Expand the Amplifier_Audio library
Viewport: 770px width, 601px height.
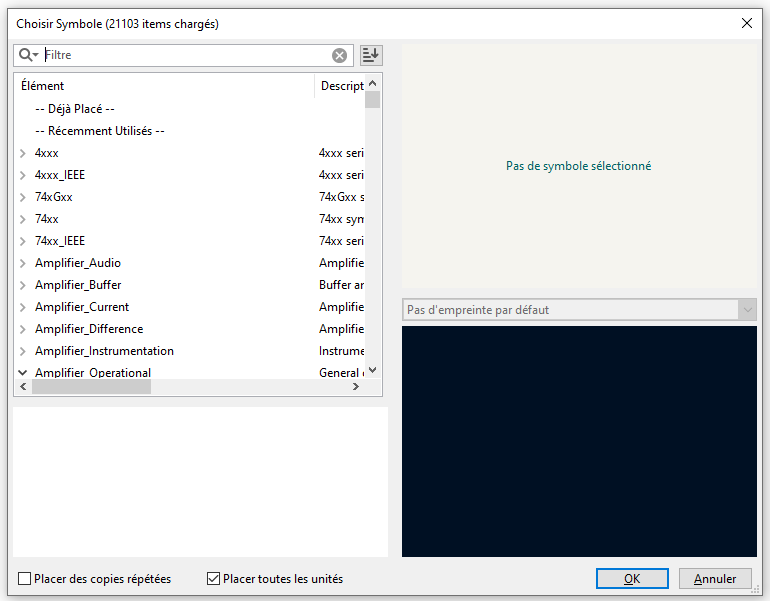coord(23,263)
